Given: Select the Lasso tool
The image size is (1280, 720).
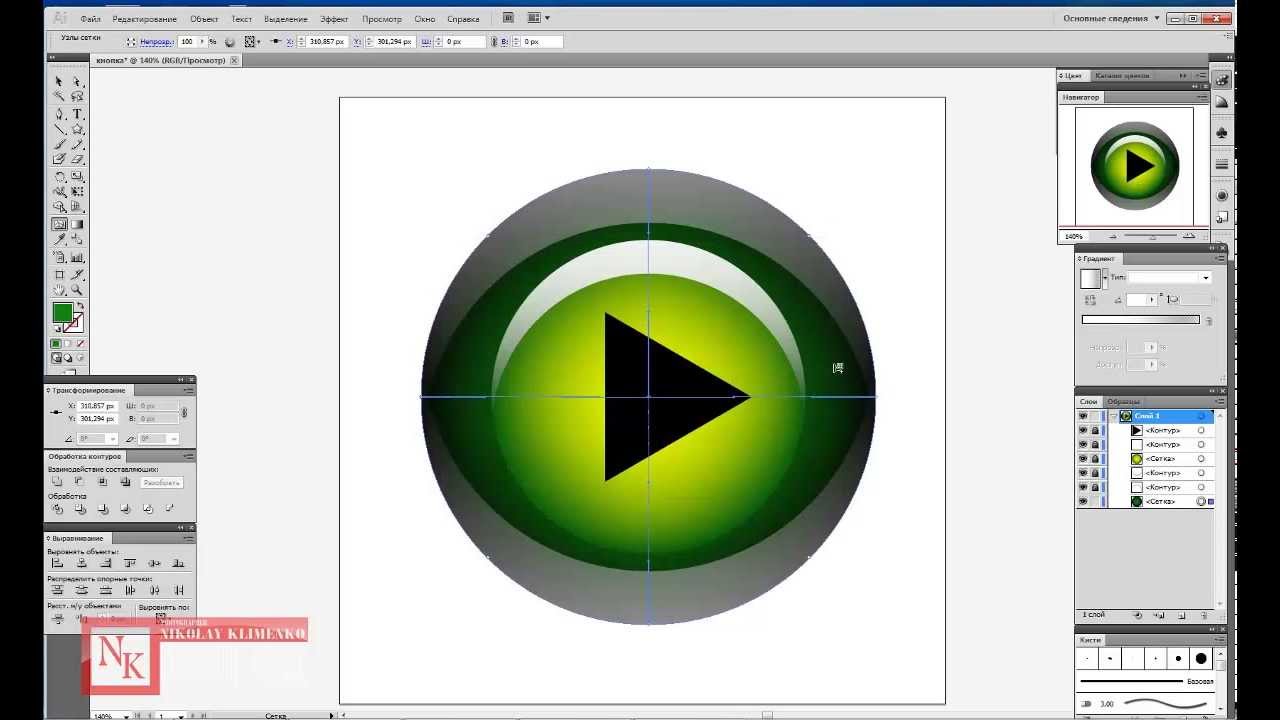Looking at the screenshot, I should 77,96.
